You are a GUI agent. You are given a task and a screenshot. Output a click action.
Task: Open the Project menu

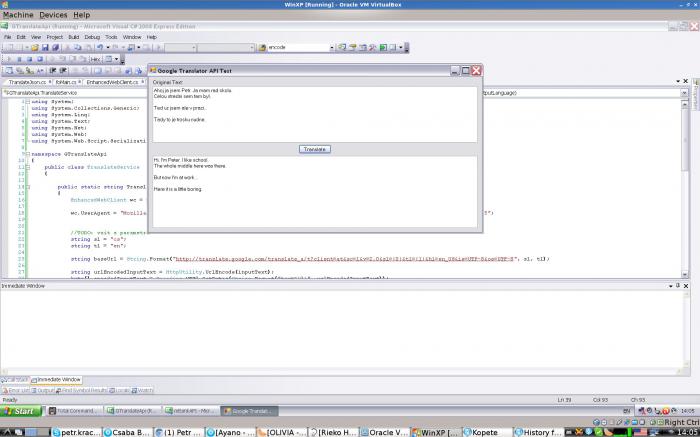[54, 37]
